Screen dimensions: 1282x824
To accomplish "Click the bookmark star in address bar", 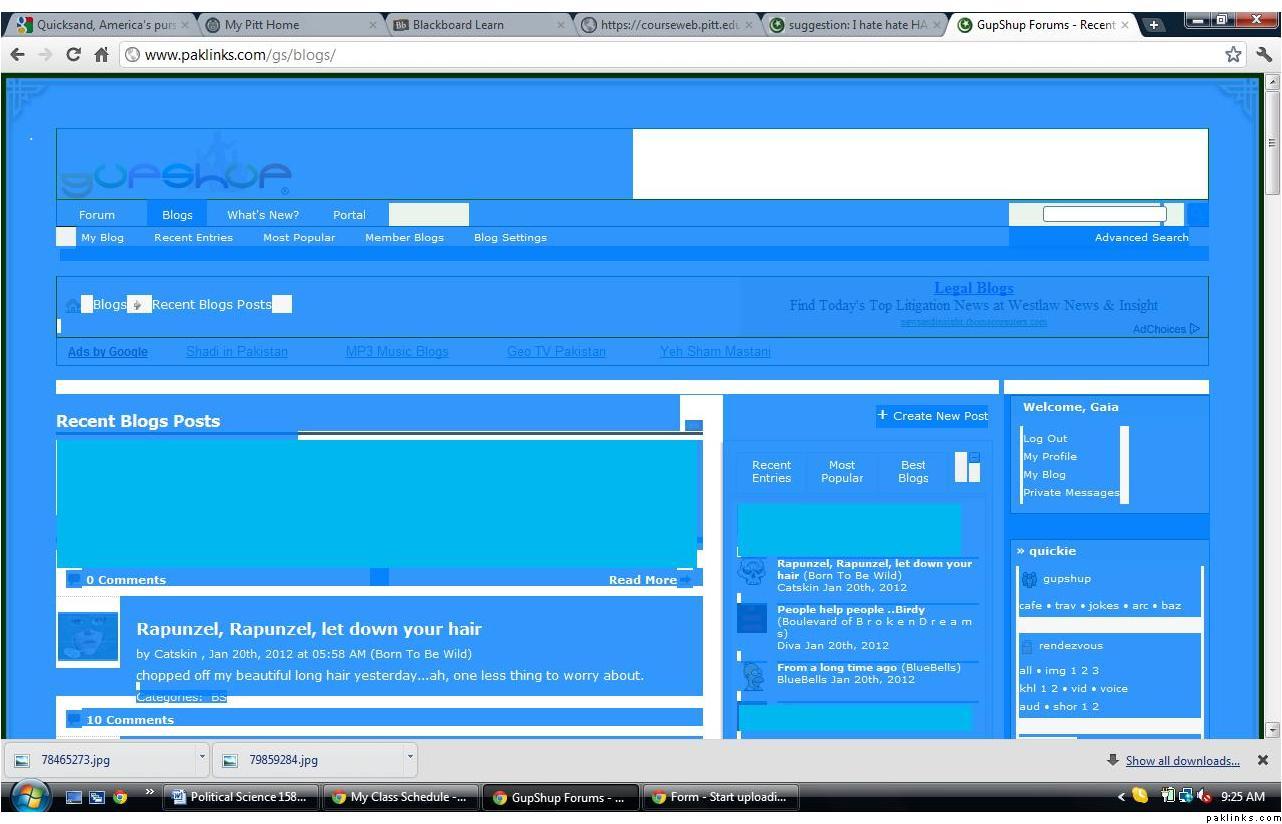I will (x=1233, y=55).
